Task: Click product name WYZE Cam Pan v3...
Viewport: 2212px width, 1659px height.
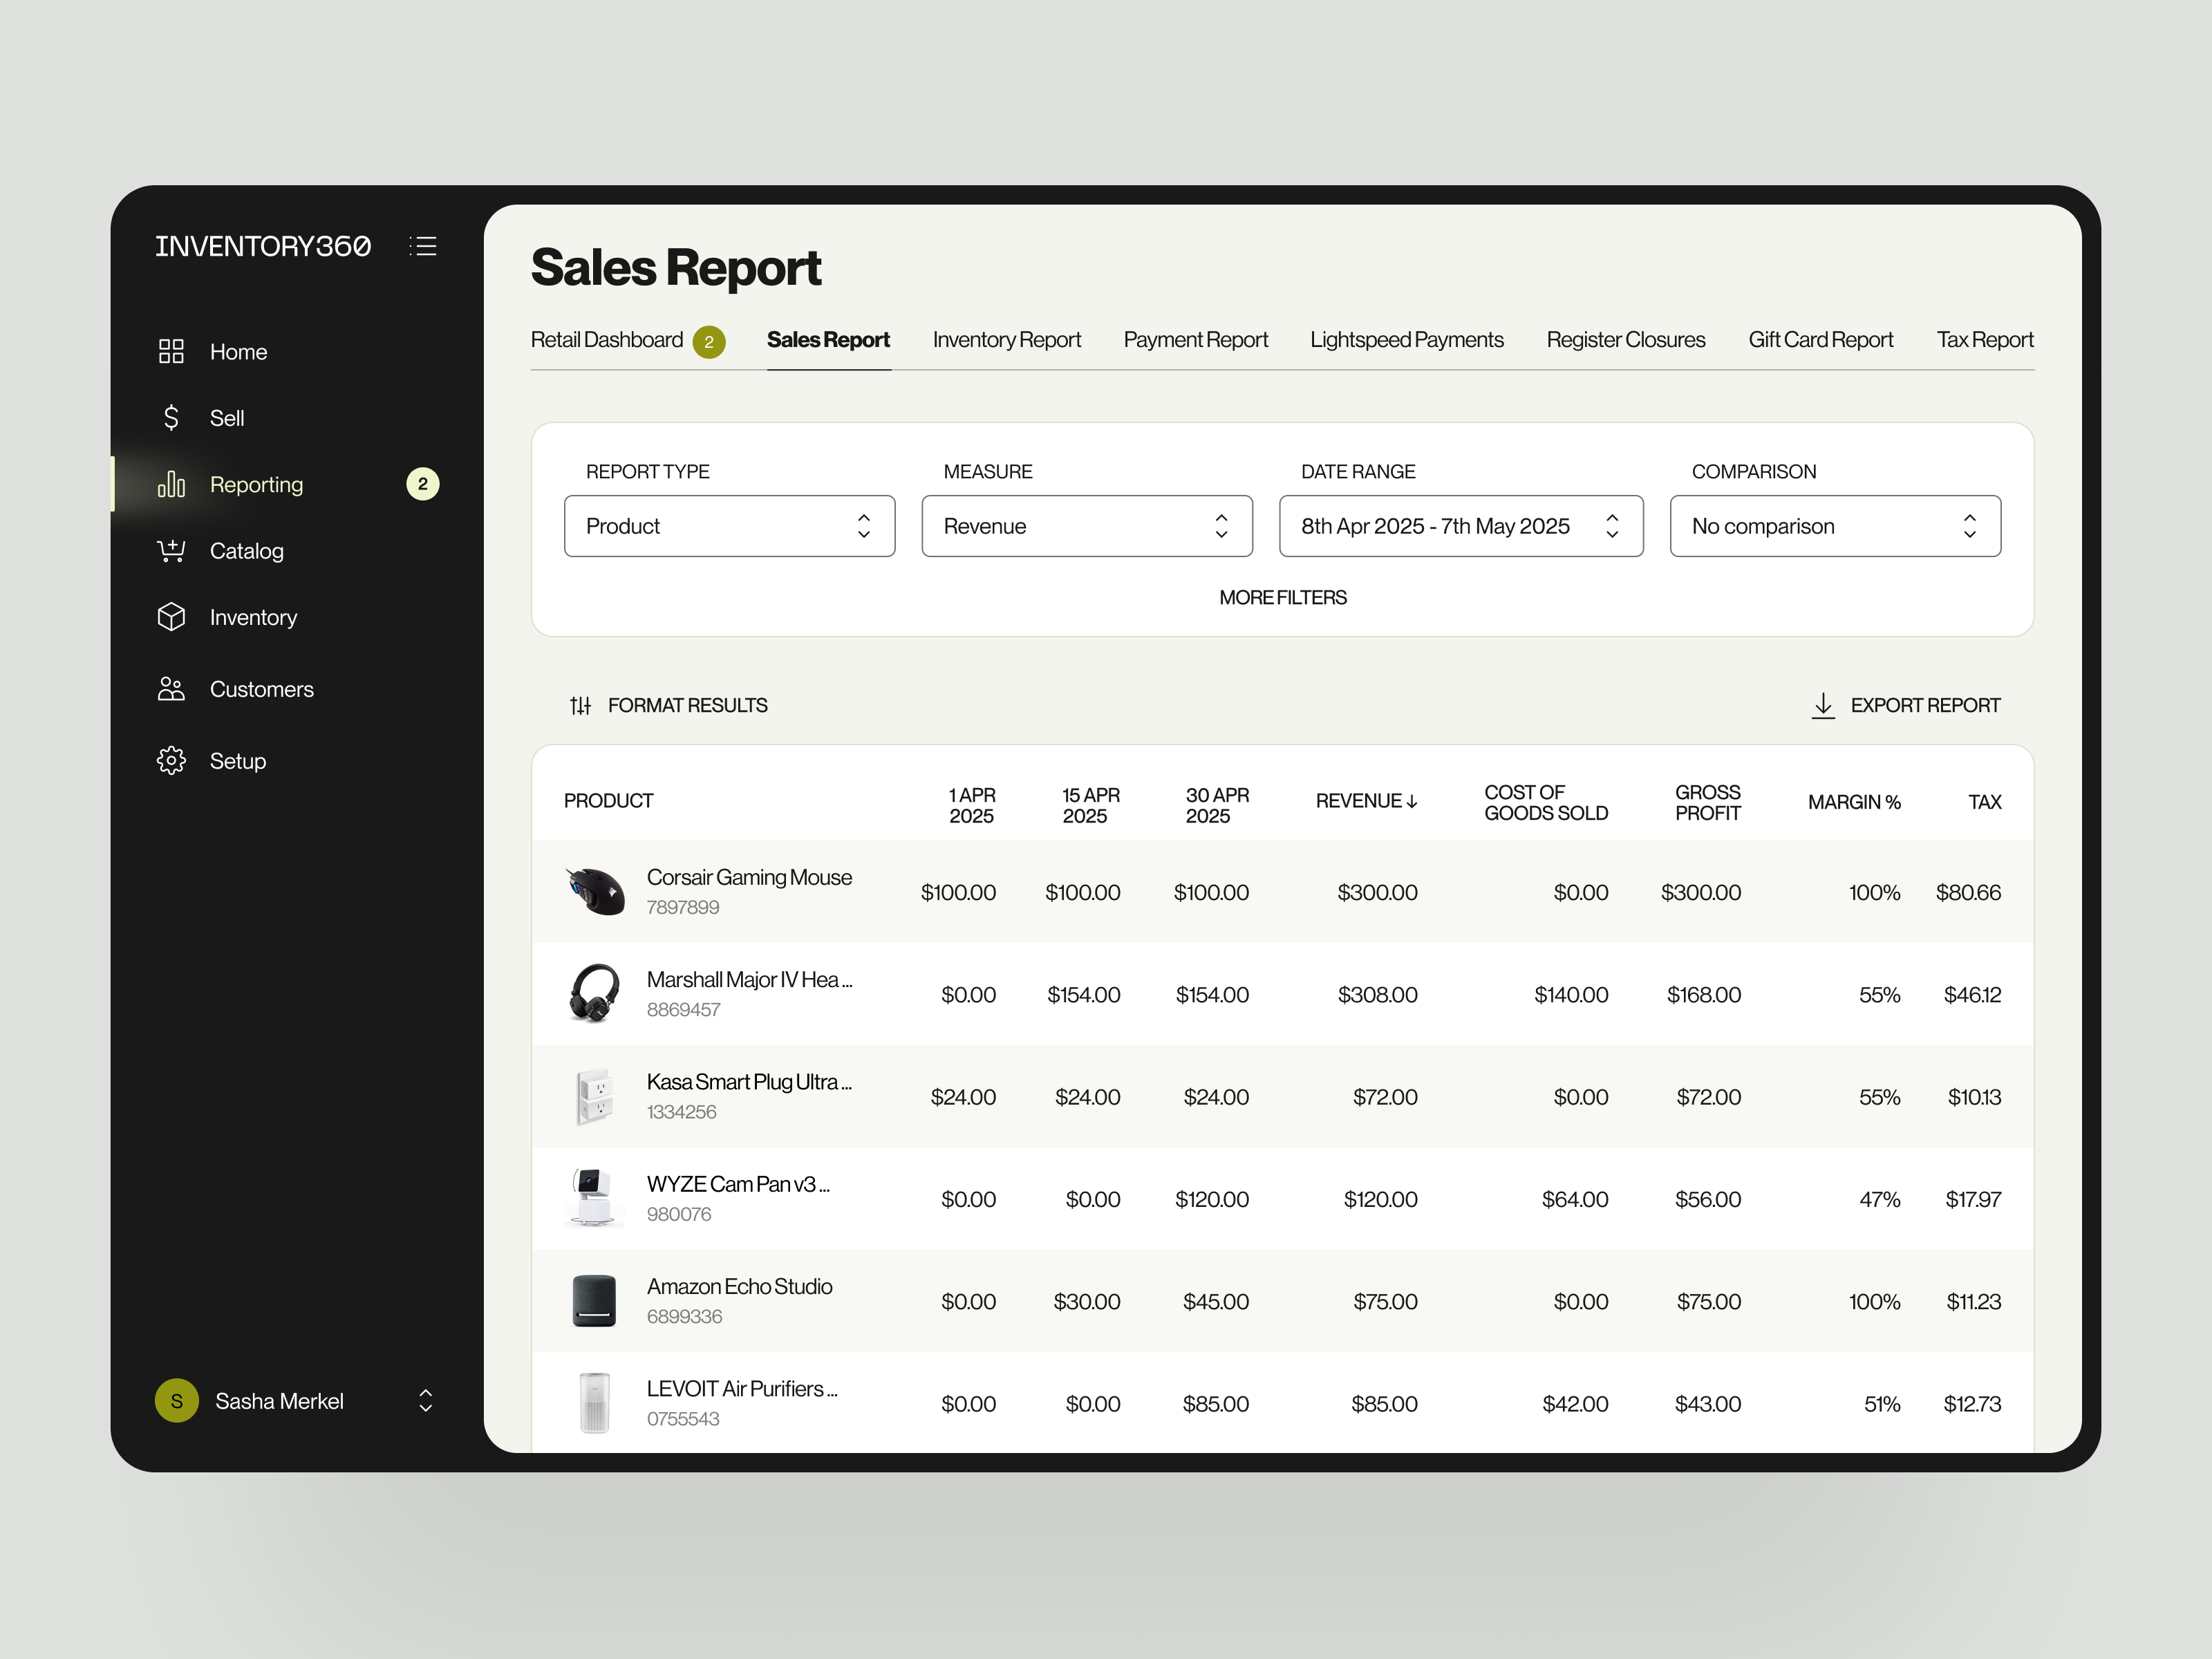Action: coord(738,1184)
